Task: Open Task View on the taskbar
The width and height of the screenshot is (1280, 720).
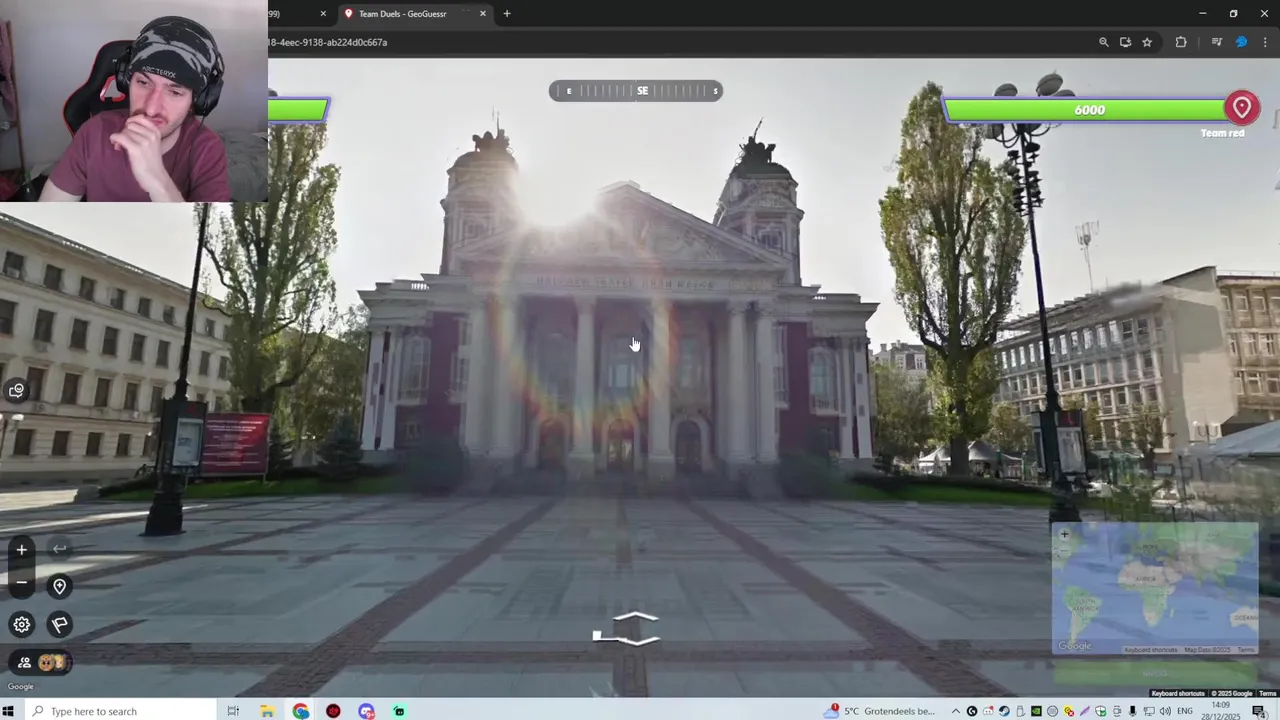Action: (233, 711)
